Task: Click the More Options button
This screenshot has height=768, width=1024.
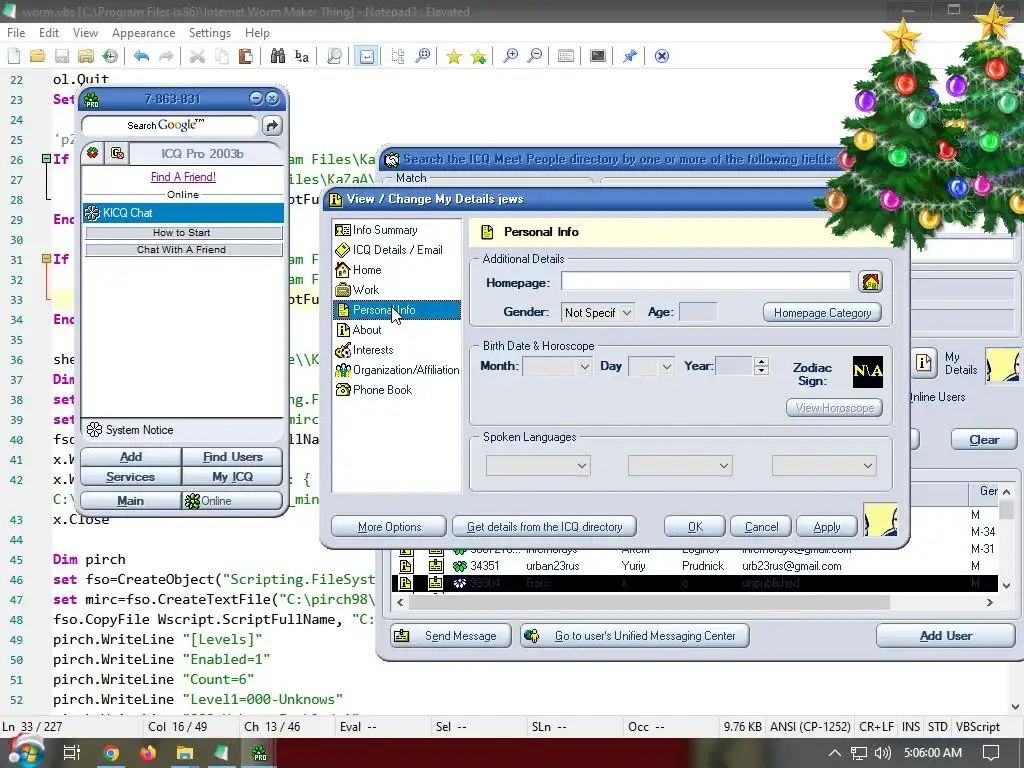Action: (389, 526)
